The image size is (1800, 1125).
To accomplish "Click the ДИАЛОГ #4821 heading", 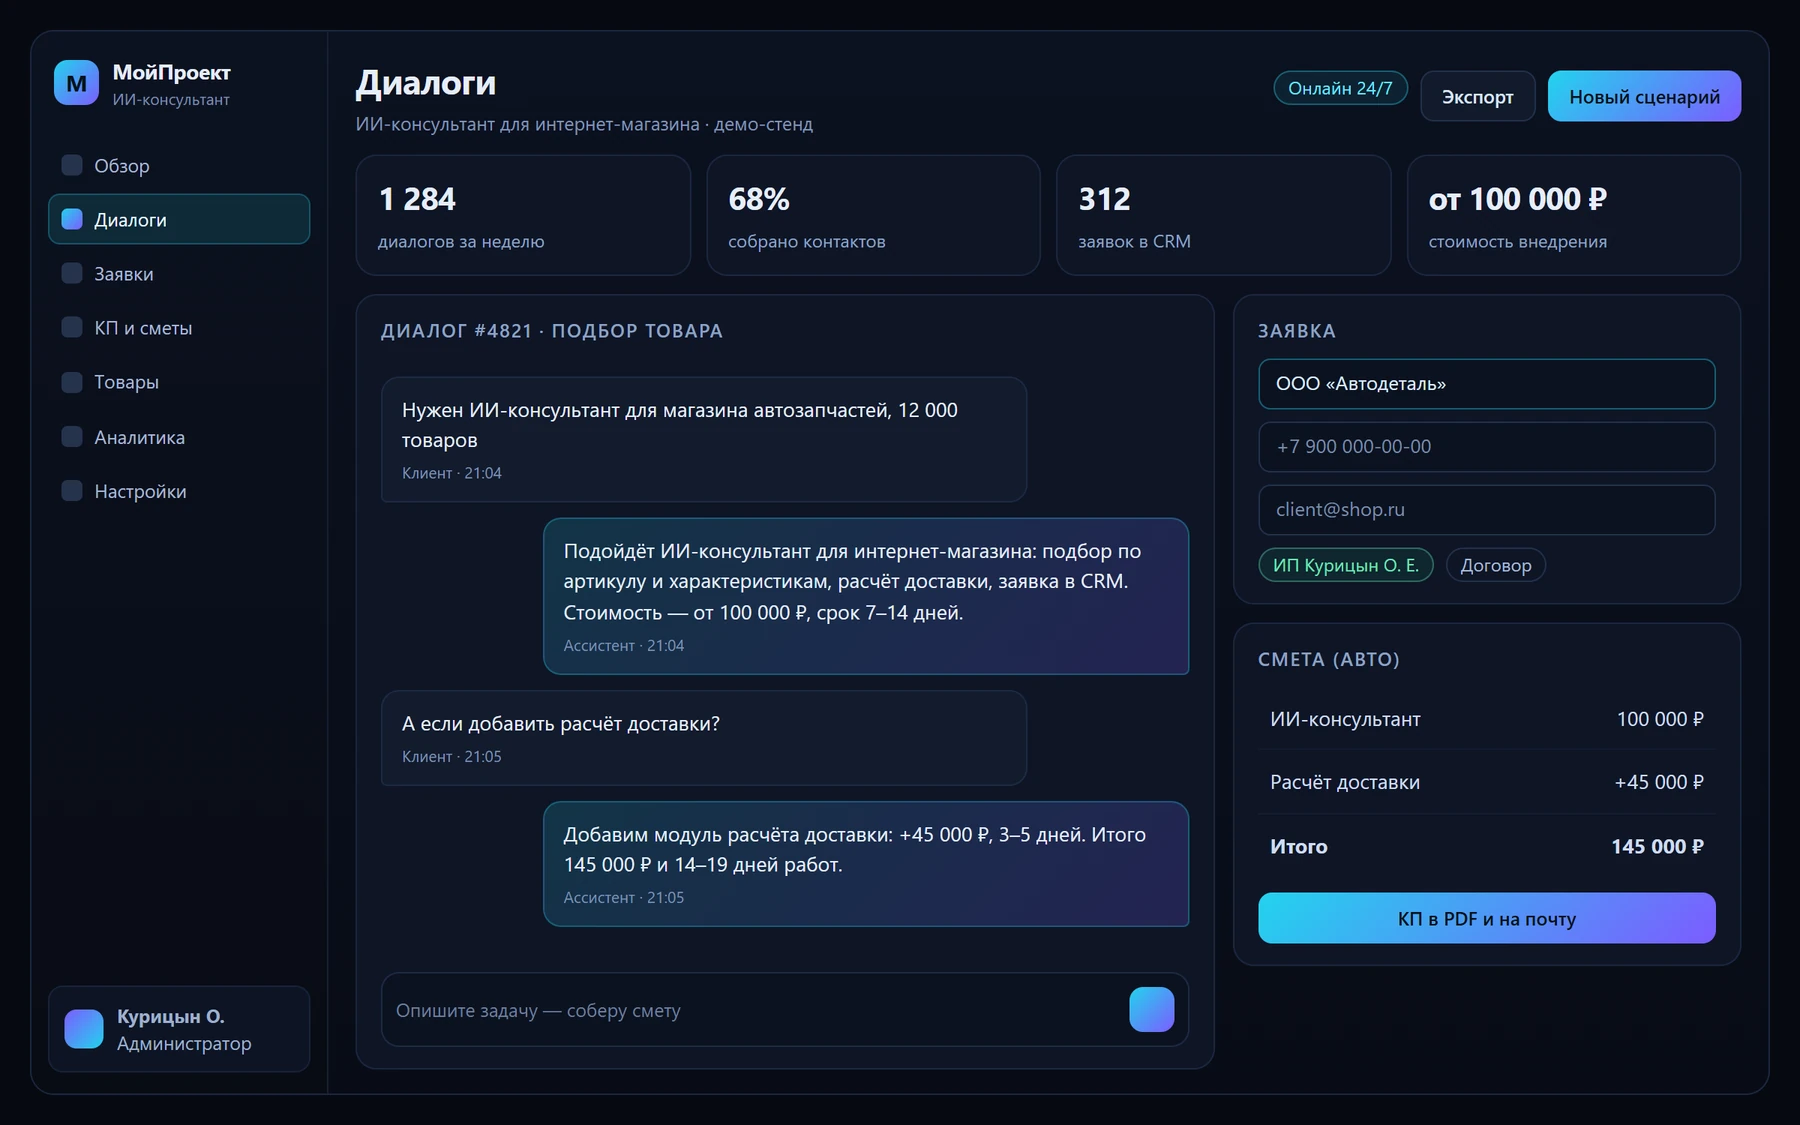I will point(552,331).
